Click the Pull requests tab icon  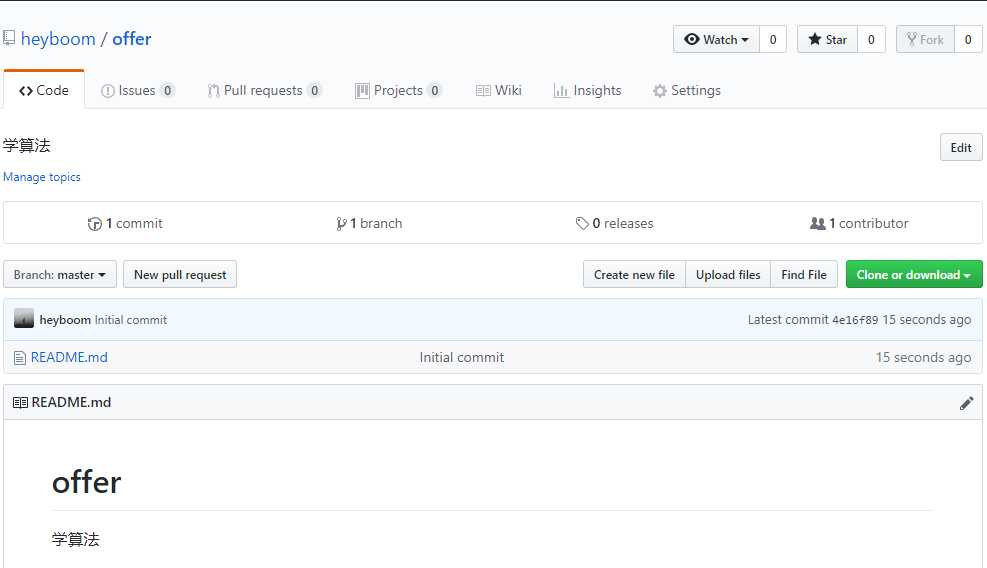pyautogui.click(x=213, y=91)
